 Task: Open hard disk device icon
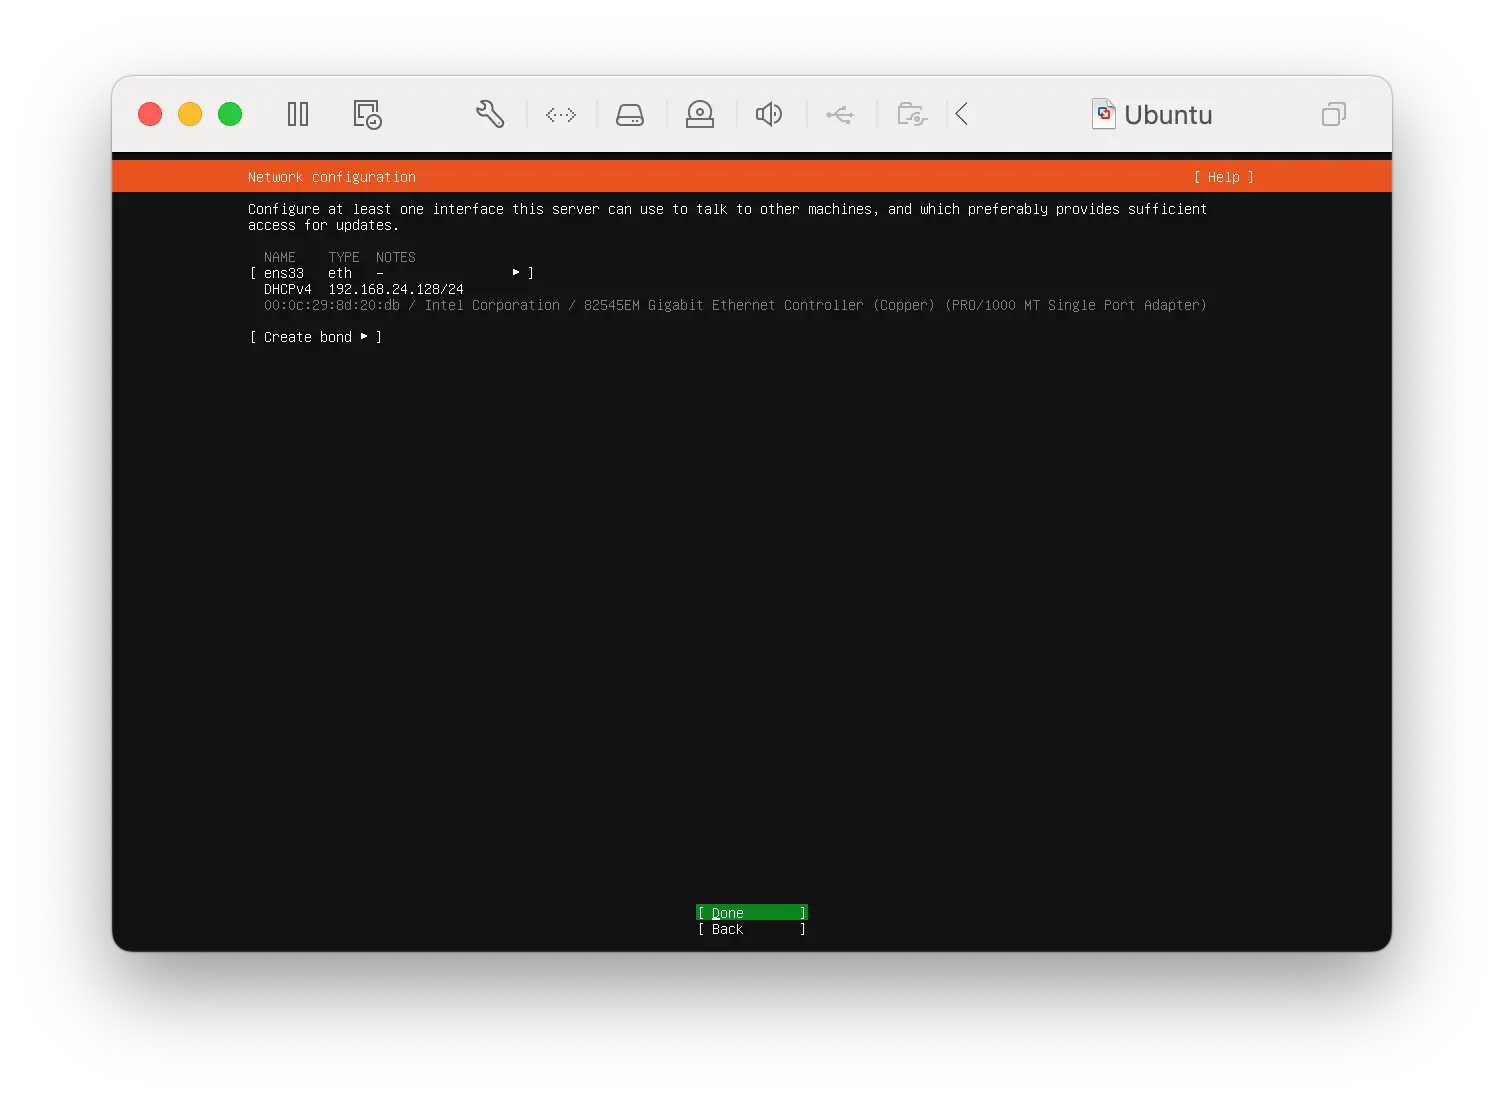pos(630,115)
